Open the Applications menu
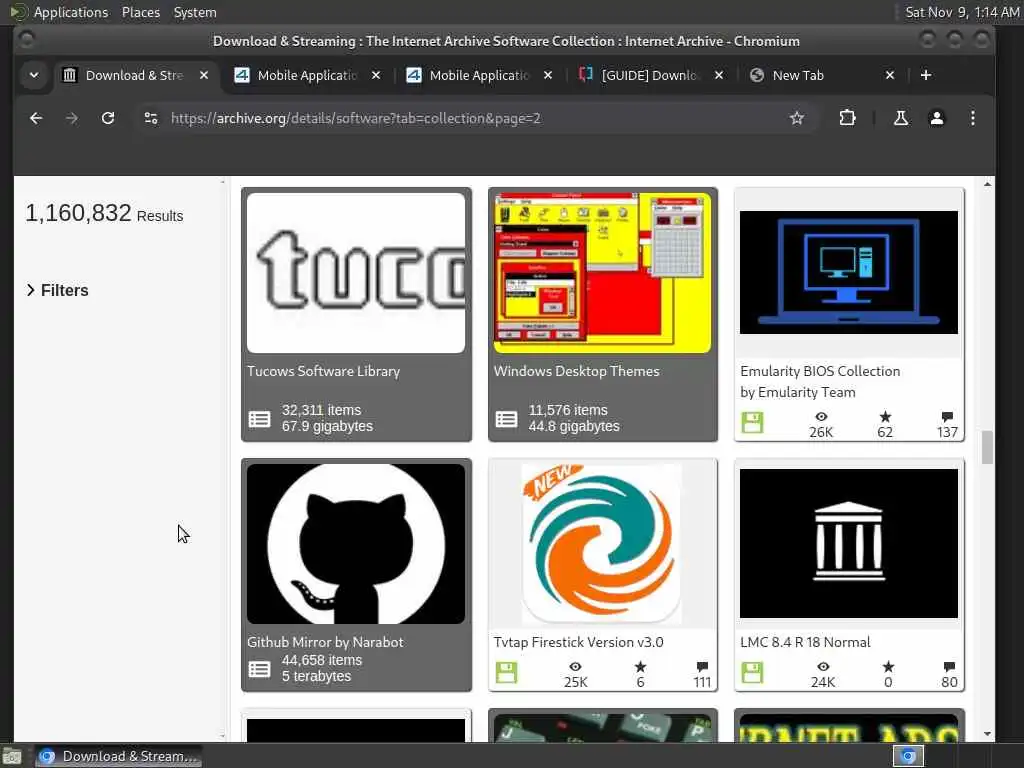The height and width of the screenshot is (768, 1024). (x=71, y=12)
